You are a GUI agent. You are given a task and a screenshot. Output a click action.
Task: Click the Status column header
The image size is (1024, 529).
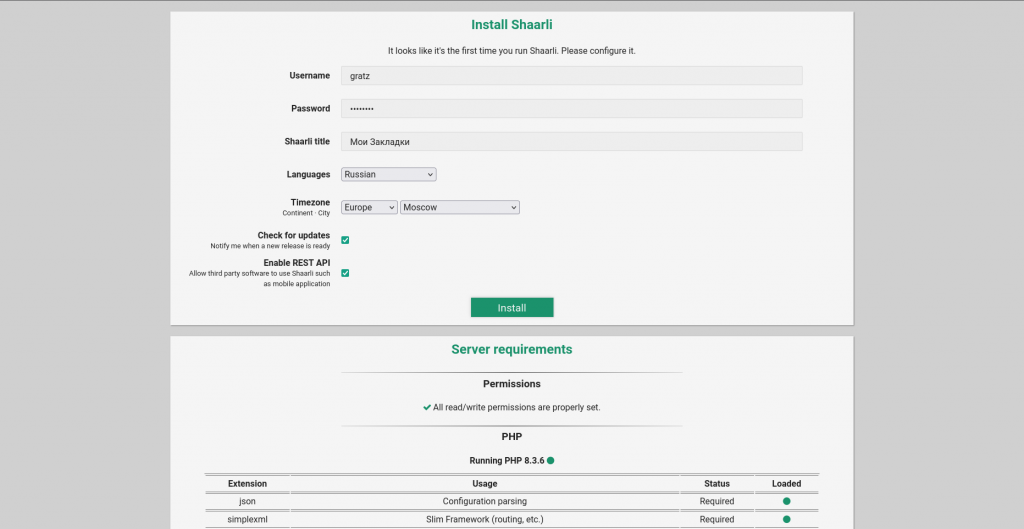(x=717, y=484)
